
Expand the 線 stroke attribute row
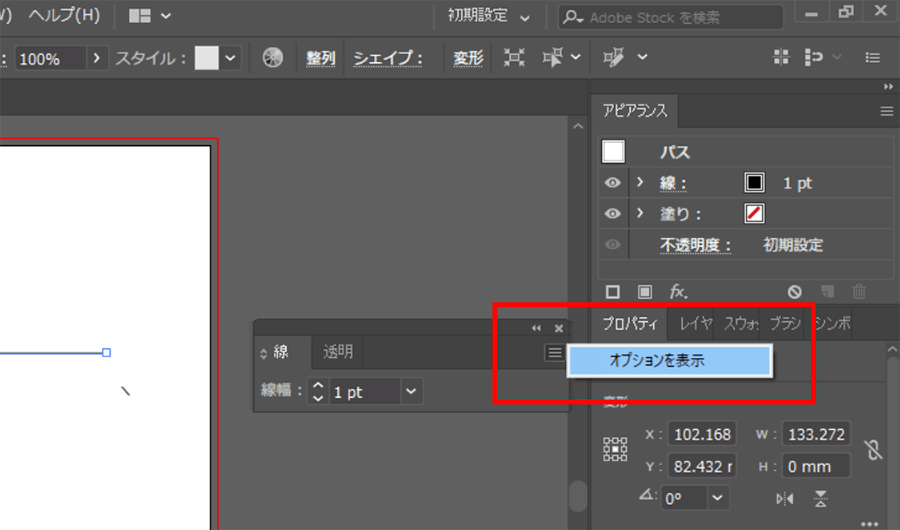[x=641, y=183]
